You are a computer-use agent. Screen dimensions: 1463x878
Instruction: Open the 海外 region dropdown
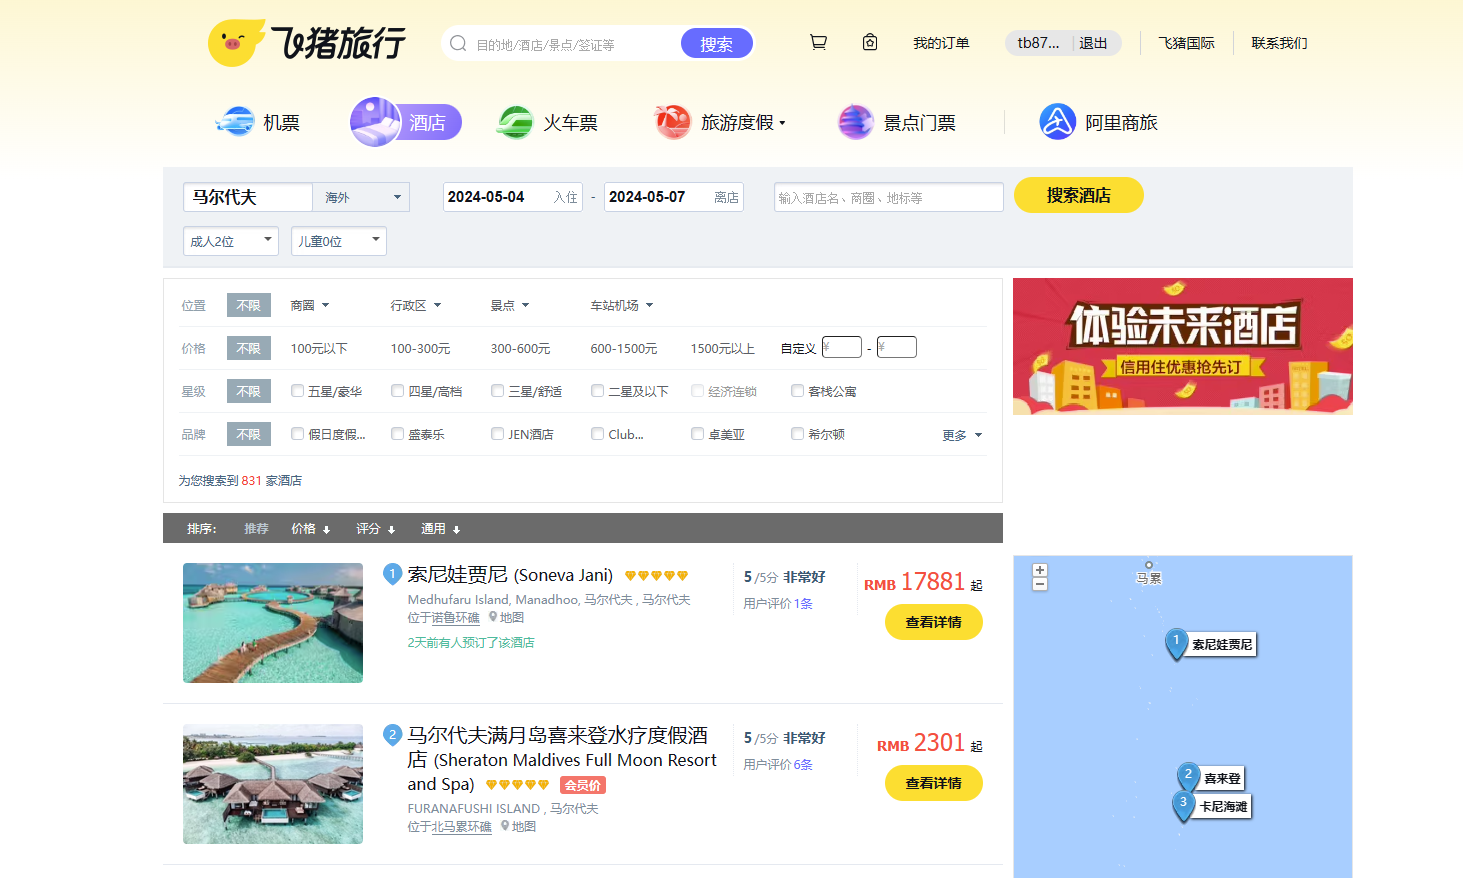pyautogui.click(x=362, y=197)
